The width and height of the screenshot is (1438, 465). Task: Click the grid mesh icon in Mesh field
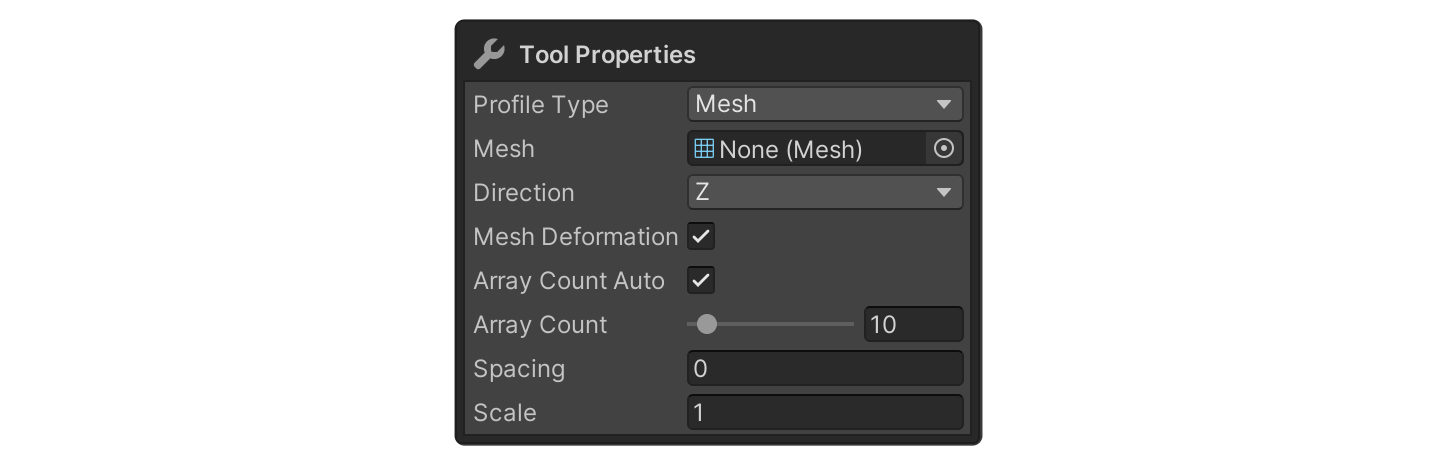704,149
